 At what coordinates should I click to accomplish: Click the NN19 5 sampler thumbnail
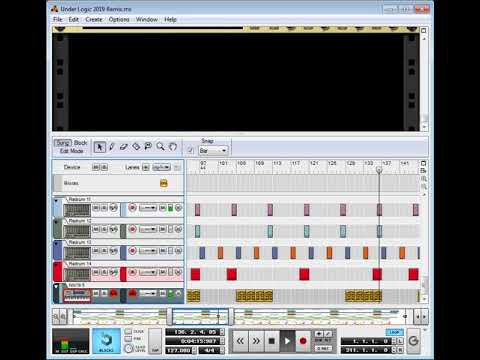77,296
